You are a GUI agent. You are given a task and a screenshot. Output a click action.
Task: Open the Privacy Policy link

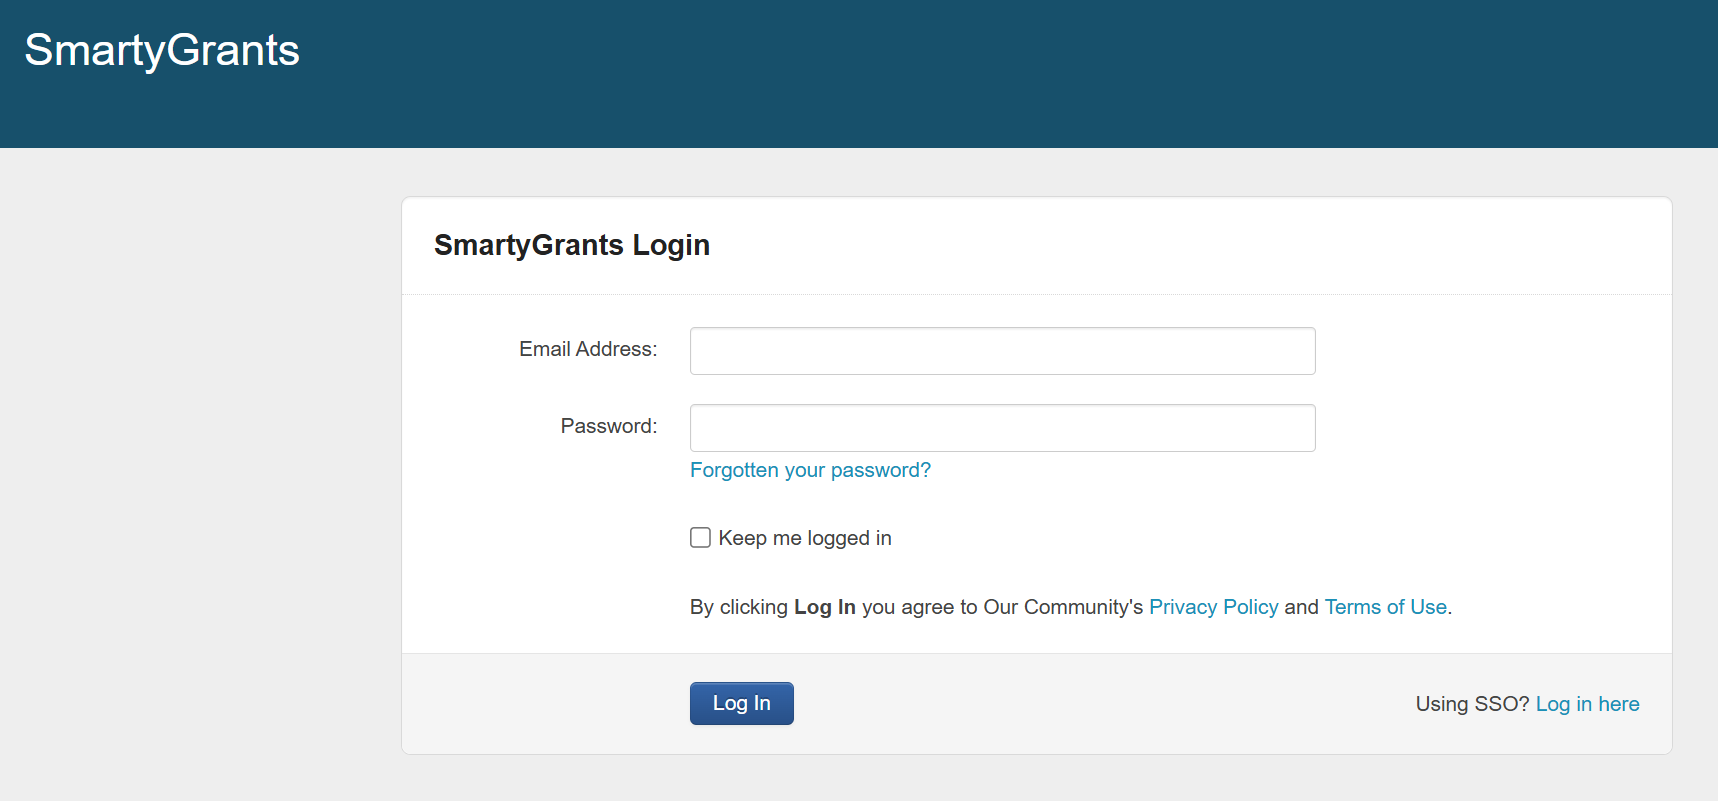pos(1213,607)
